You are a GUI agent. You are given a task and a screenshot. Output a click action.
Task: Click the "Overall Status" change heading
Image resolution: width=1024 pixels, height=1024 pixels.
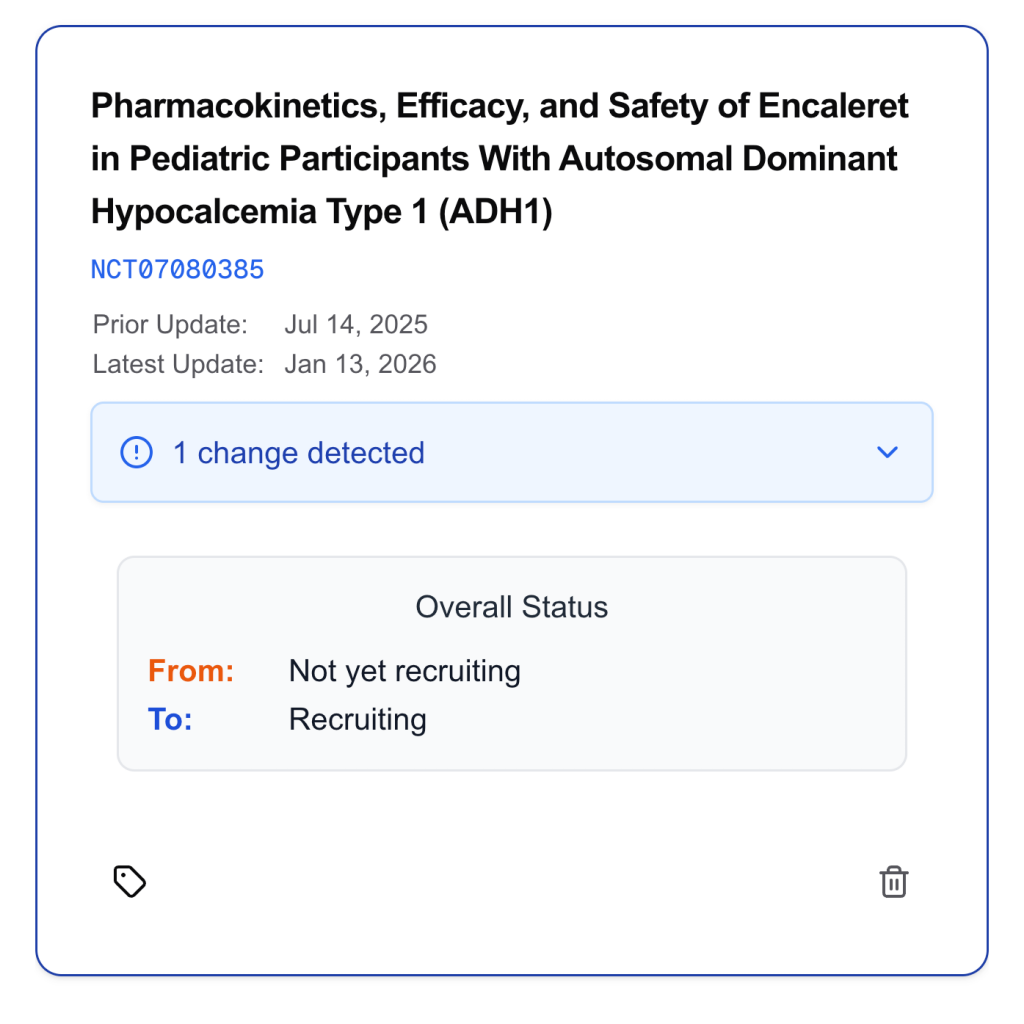511,607
